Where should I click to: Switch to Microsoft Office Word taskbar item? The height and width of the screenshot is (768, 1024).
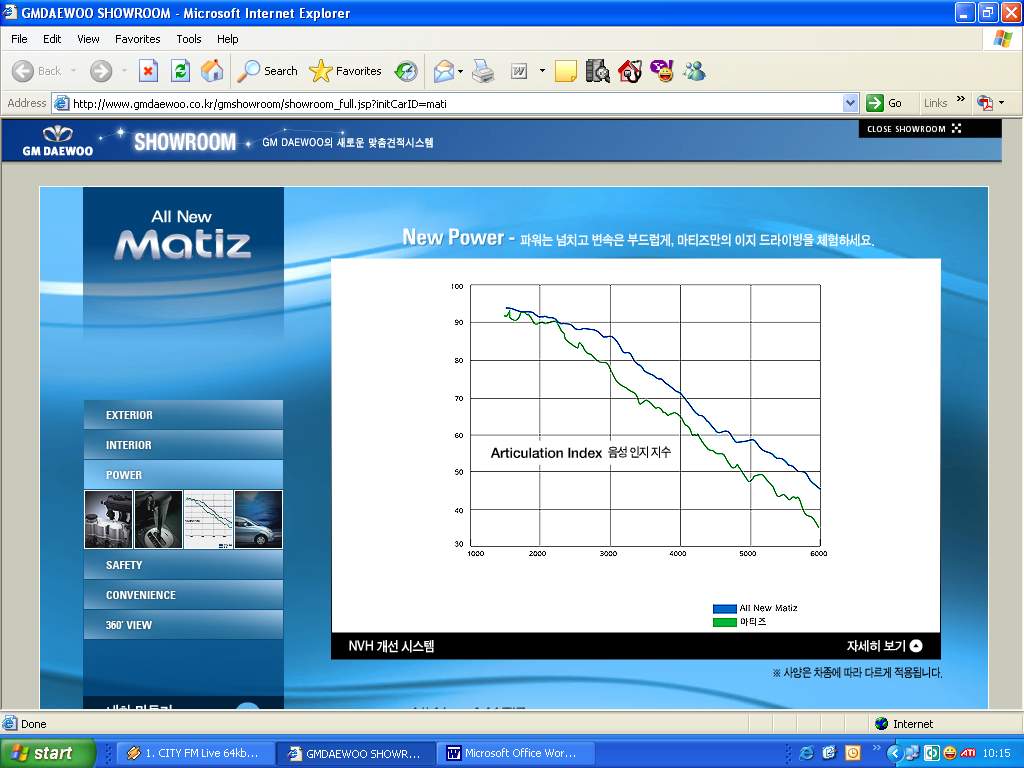point(516,753)
